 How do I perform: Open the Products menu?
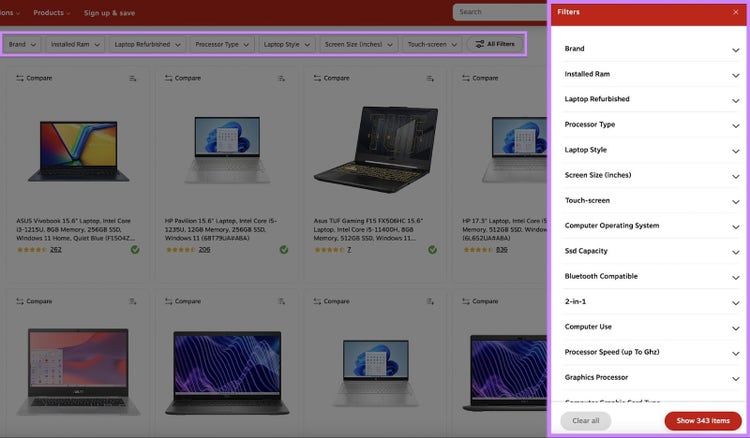tap(52, 13)
